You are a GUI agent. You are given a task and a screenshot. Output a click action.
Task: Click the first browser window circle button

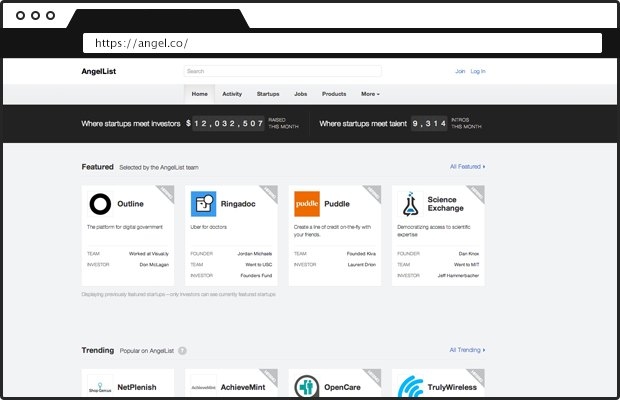pyautogui.click(x=20, y=15)
